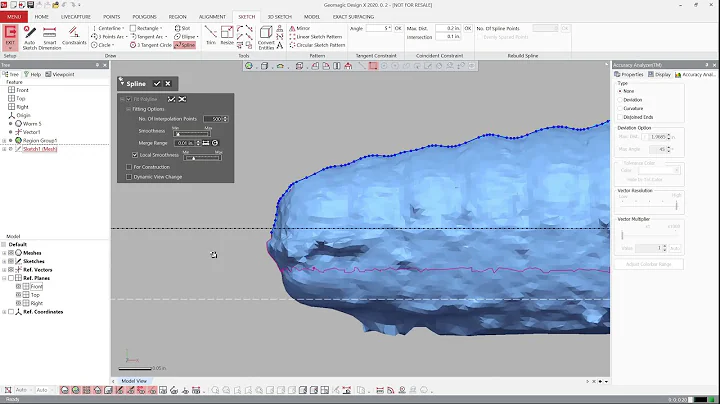This screenshot has width=720, height=404.
Task: Pin the Tree panel
Action: click(x=97, y=65)
